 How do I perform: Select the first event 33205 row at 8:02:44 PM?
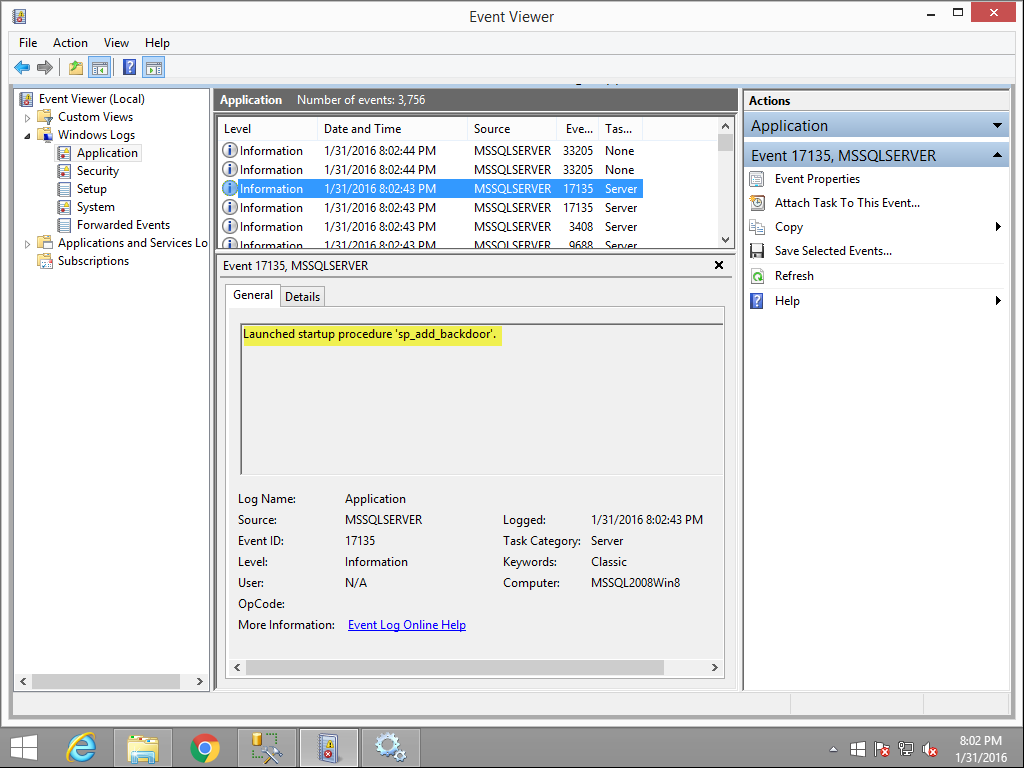(431, 151)
